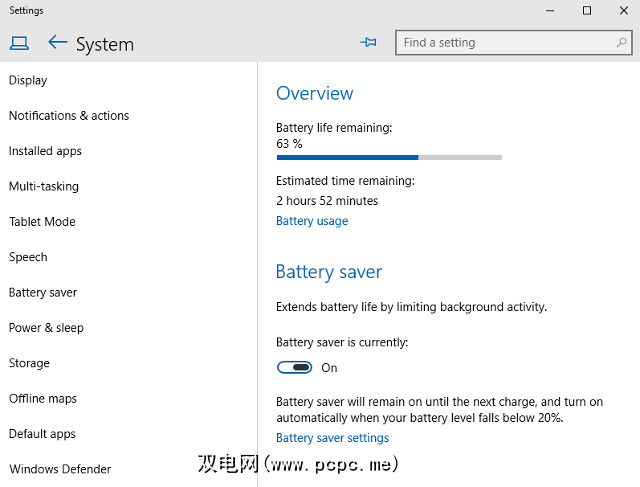The image size is (640, 487).
Task: Open Power & sleep settings
Action: point(46,328)
